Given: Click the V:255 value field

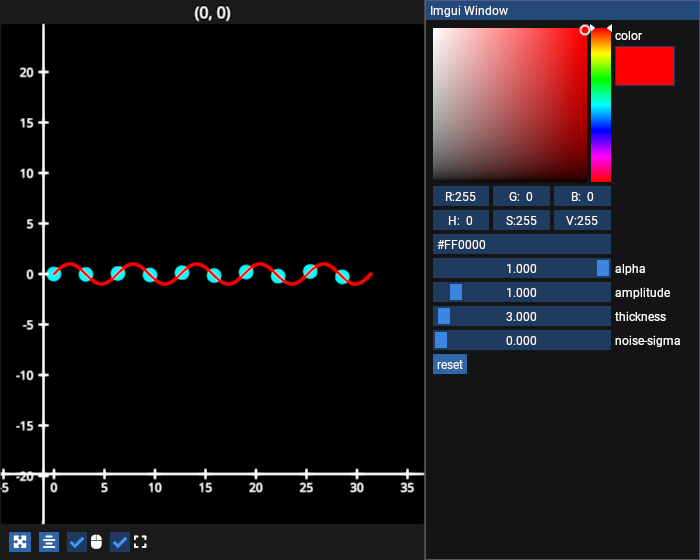Looking at the screenshot, I should pos(582,220).
